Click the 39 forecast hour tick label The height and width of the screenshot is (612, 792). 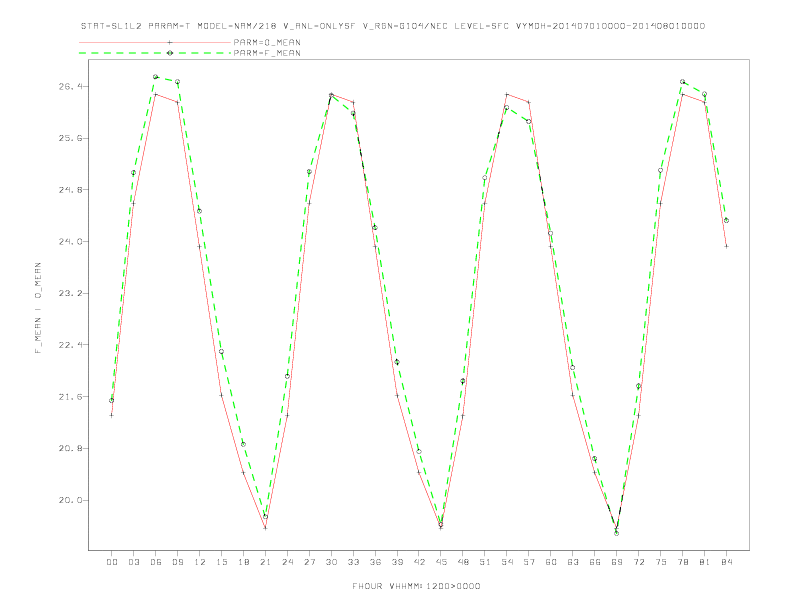[x=397, y=562]
